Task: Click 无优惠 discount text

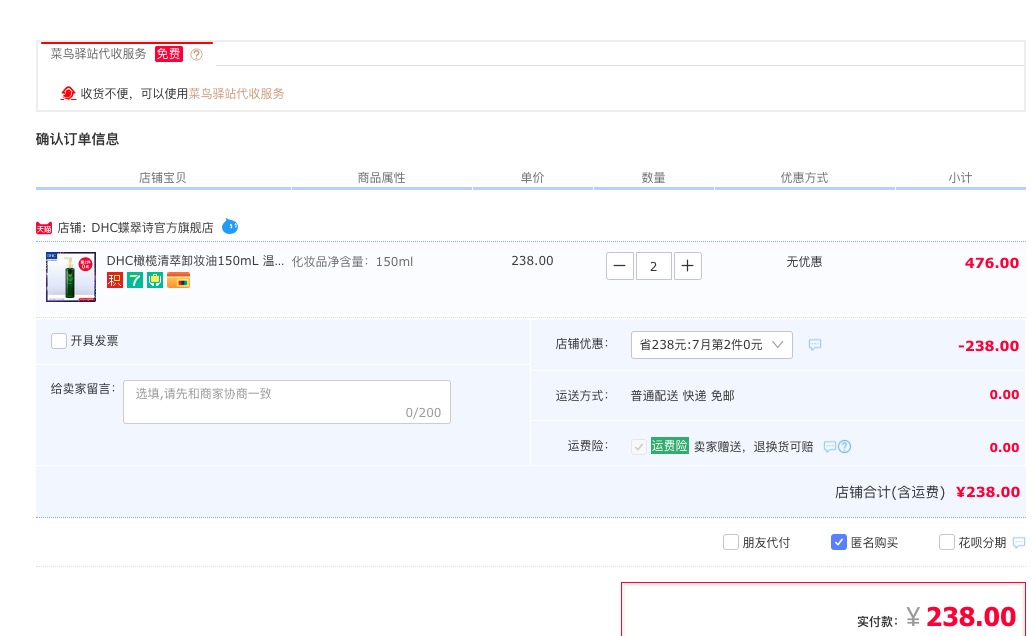Action: click(x=804, y=261)
